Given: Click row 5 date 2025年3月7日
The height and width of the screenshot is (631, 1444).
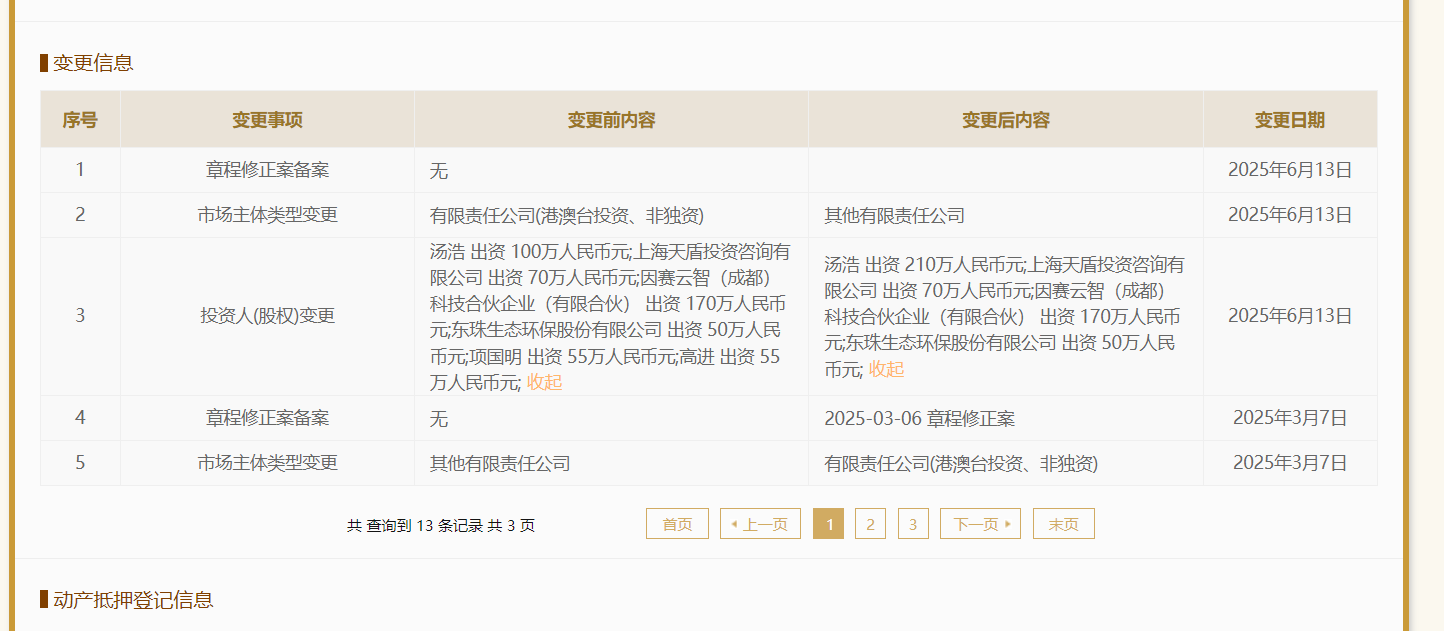Looking at the screenshot, I should 1290,463.
